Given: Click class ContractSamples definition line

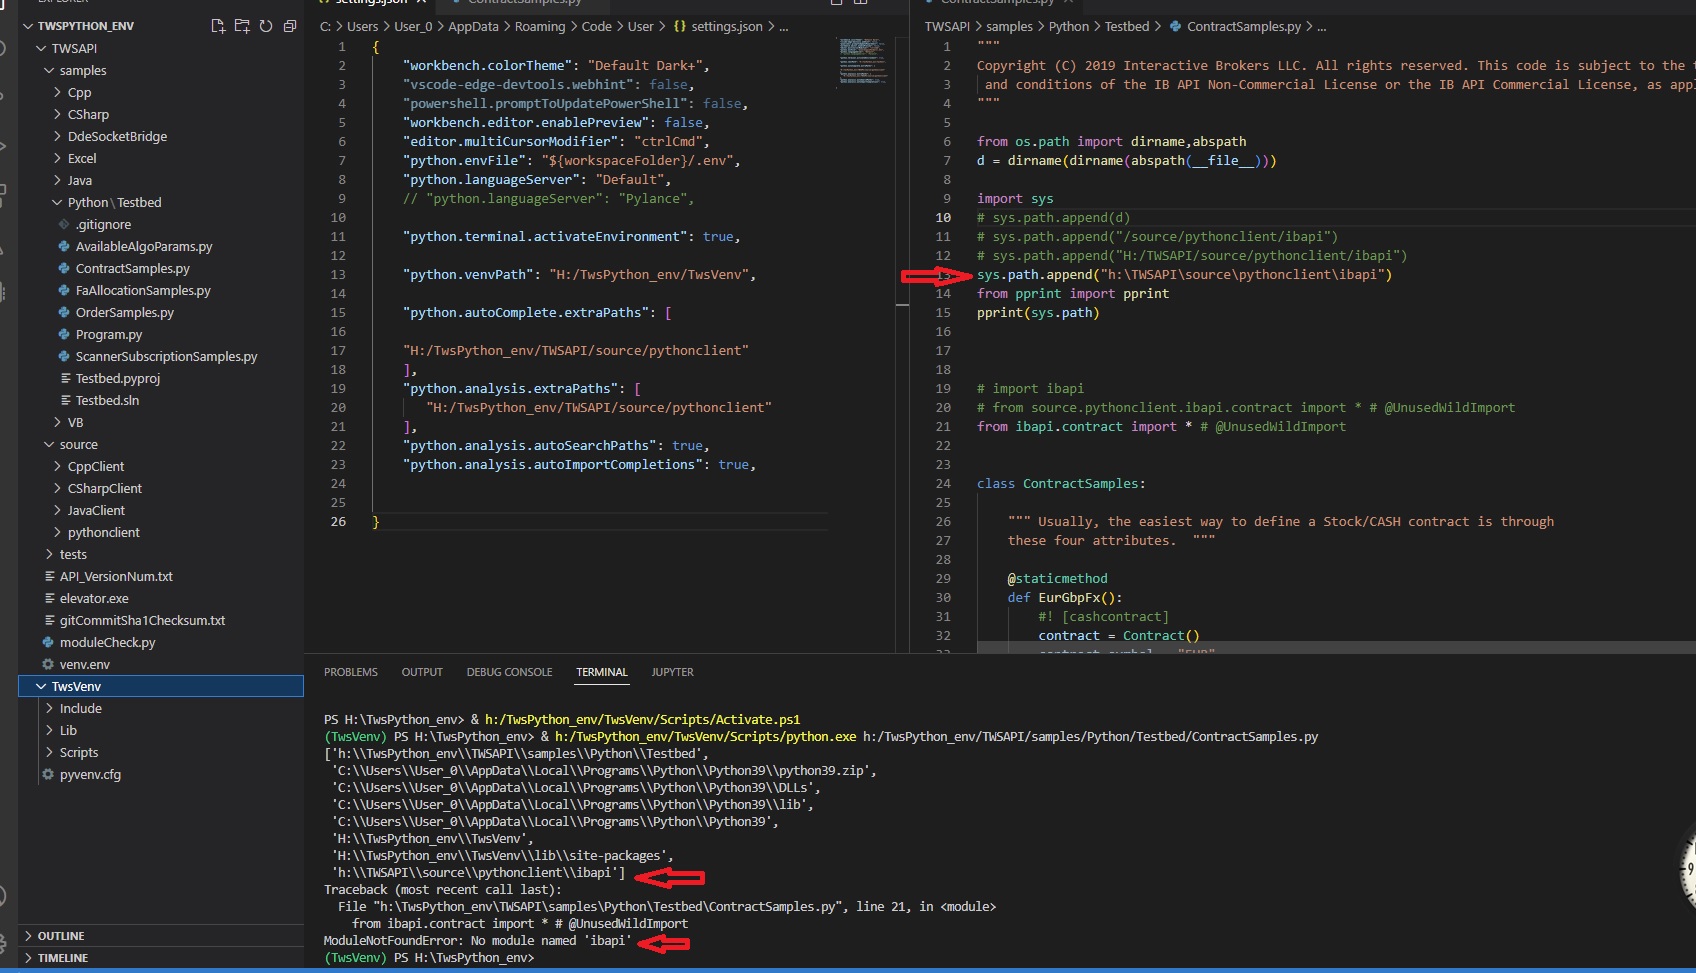Looking at the screenshot, I should coord(1061,483).
